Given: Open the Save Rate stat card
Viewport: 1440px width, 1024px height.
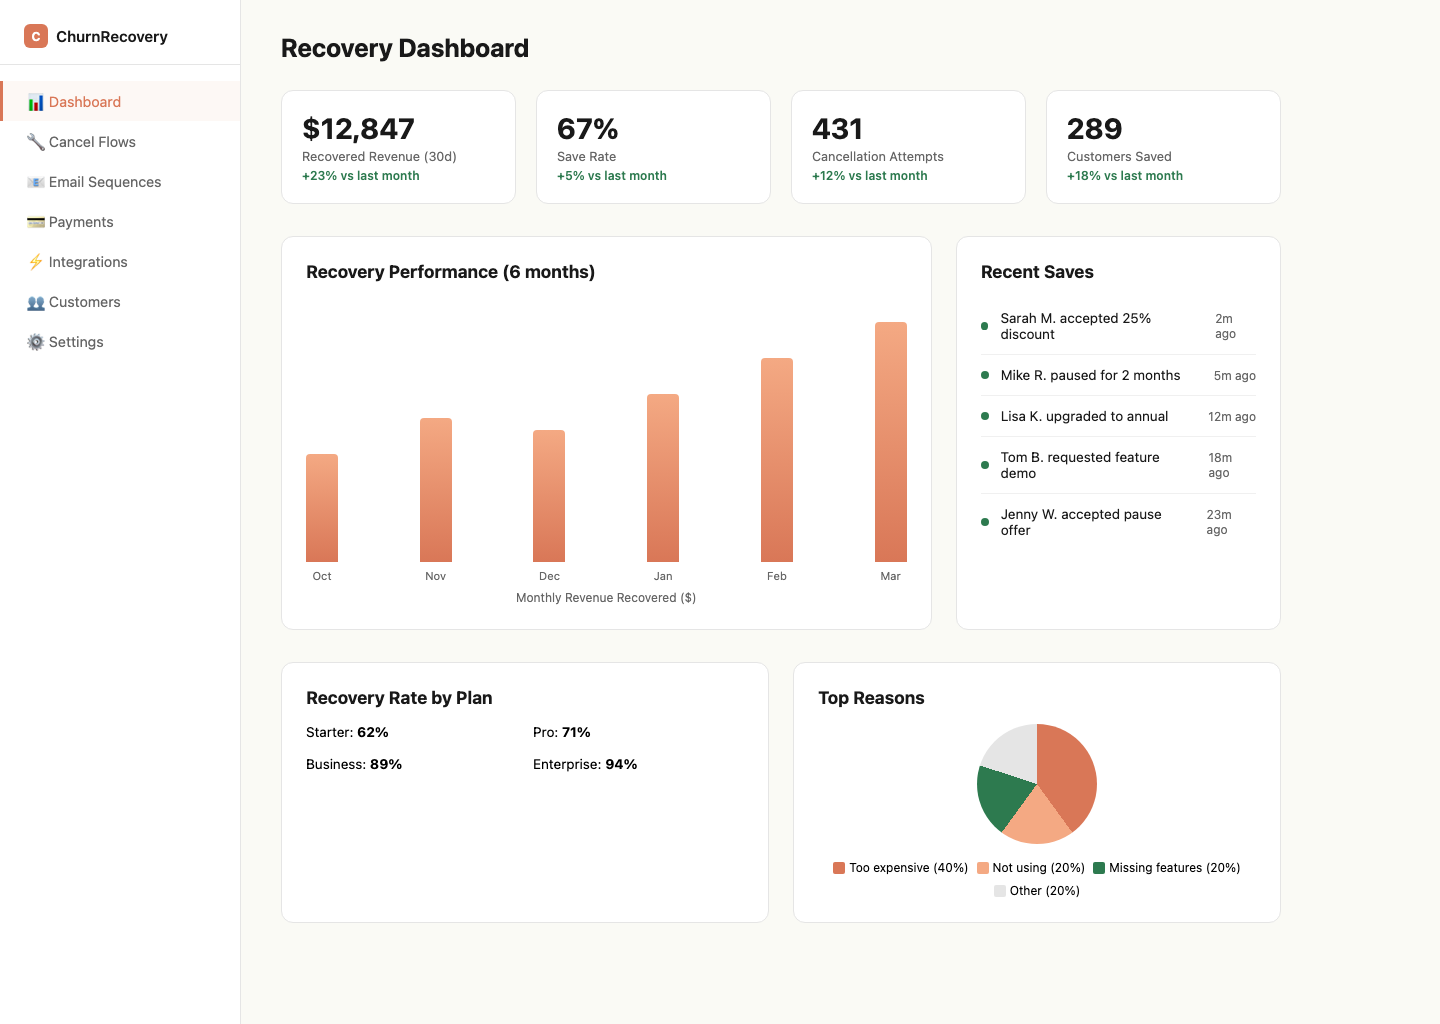Looking at the screenshot, I should coord(653,147).
